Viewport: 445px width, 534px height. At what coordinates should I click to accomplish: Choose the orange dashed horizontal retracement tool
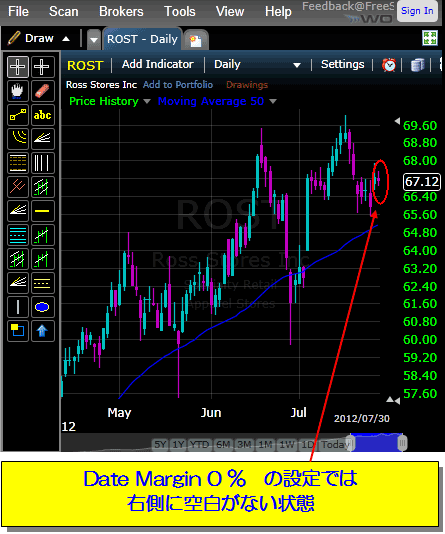(x=18, y=163)
